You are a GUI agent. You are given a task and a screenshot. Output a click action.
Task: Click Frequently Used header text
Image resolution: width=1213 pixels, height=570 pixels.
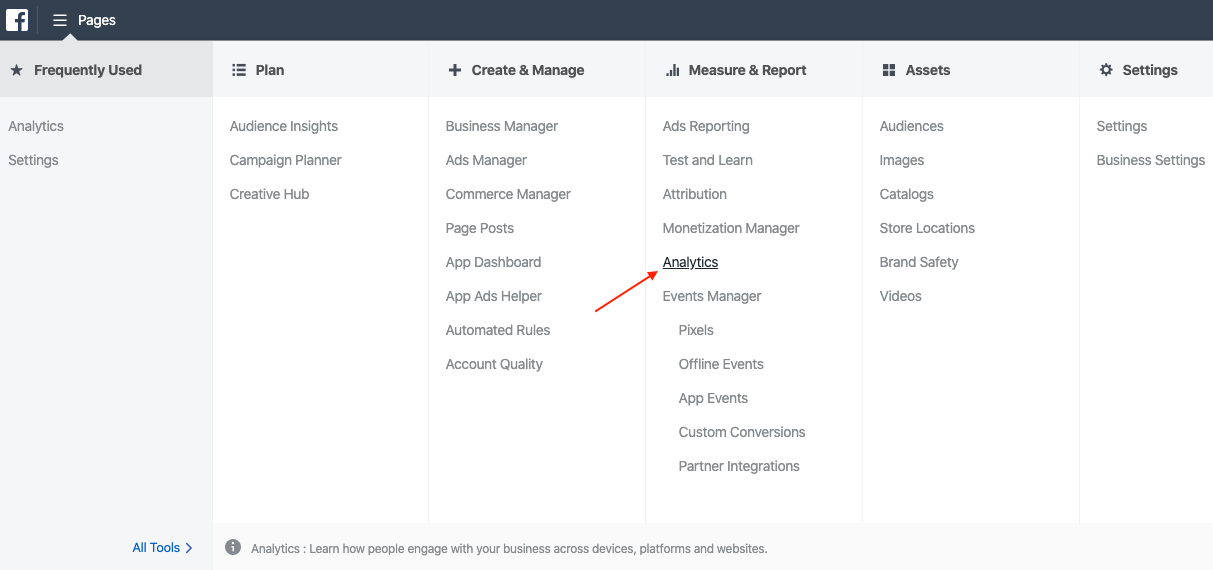coord(88,70)
